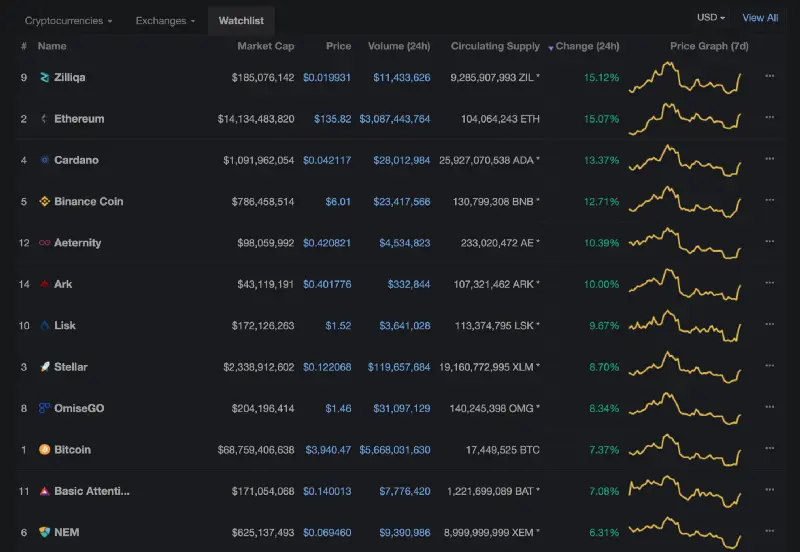
Task: Open the three-dot menu for Ark row
Action: click(x=769, y=283)
